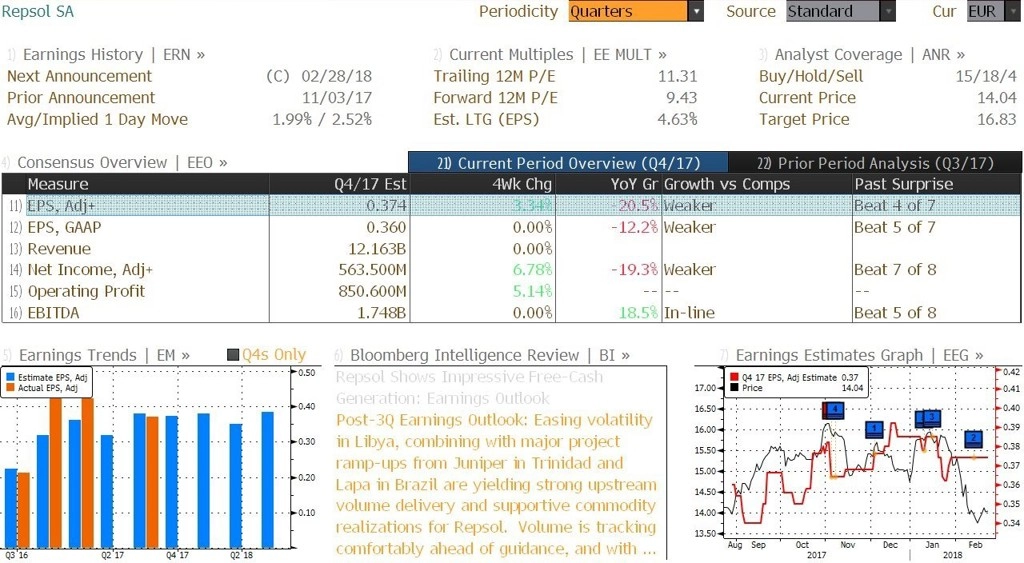Select the EPS, Adj+ row

click(511, 205)
